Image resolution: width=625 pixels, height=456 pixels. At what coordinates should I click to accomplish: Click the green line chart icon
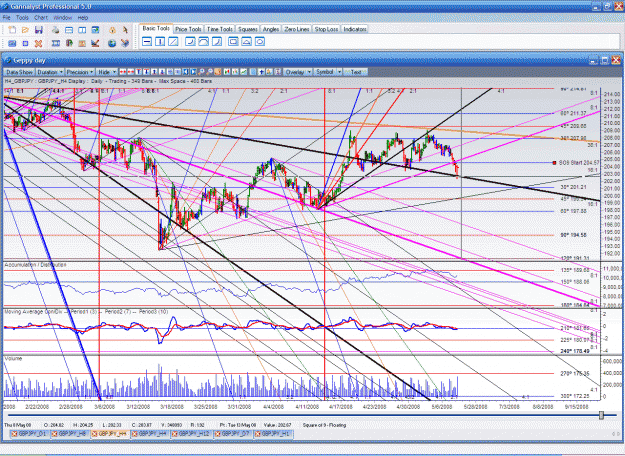243,72
